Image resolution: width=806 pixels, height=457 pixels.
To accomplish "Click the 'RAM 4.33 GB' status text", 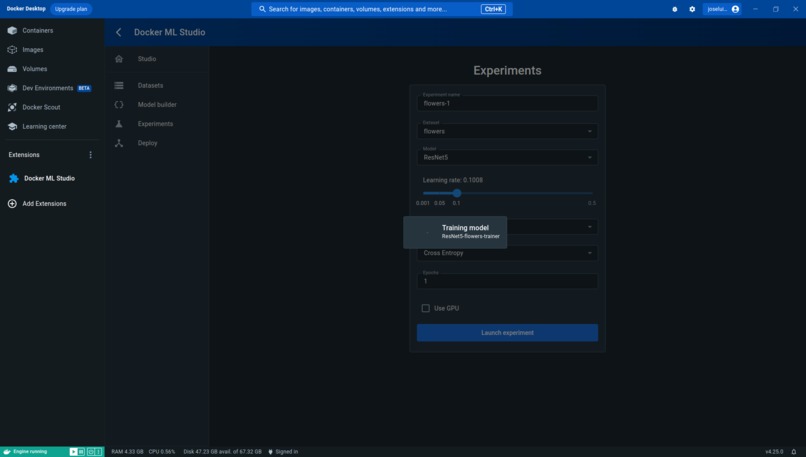I will coord(127,452).
